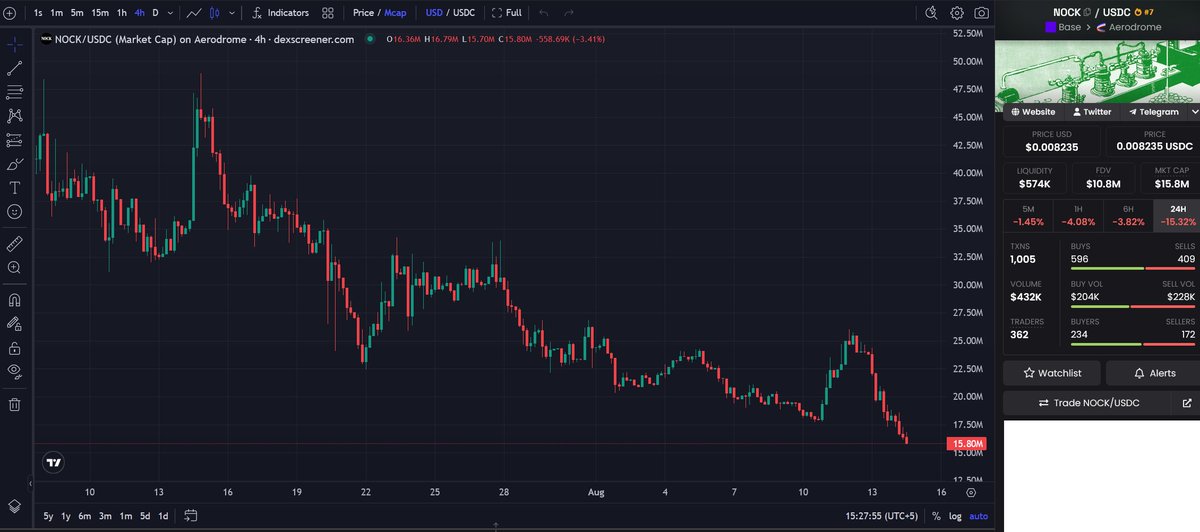
Task: Open the chart patterns tool
Action: [15, 116]
